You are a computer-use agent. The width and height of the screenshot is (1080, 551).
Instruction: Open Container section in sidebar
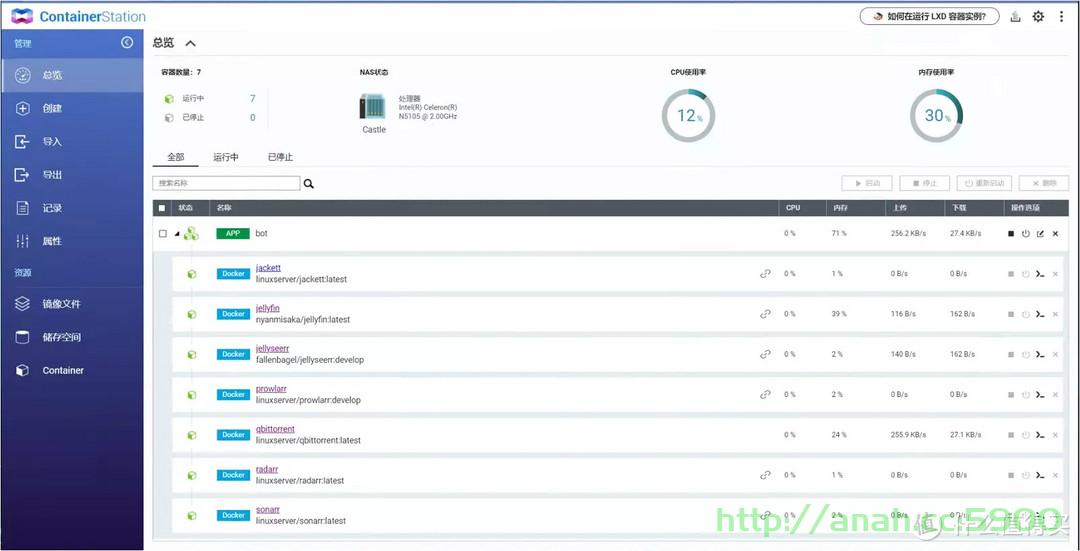[x=72, y=370]
